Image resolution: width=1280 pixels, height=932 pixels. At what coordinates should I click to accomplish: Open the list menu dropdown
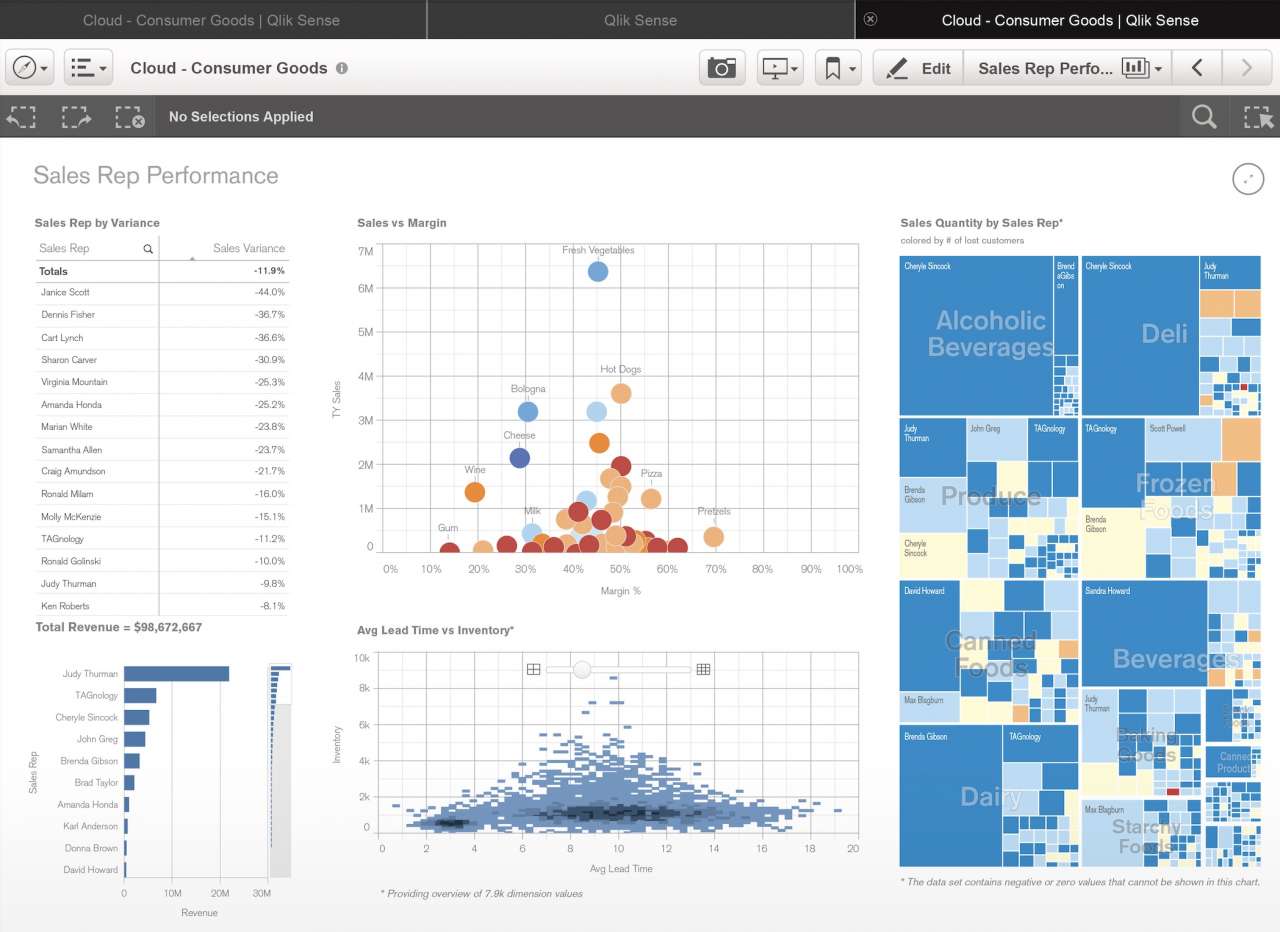(x=88, y=68)
